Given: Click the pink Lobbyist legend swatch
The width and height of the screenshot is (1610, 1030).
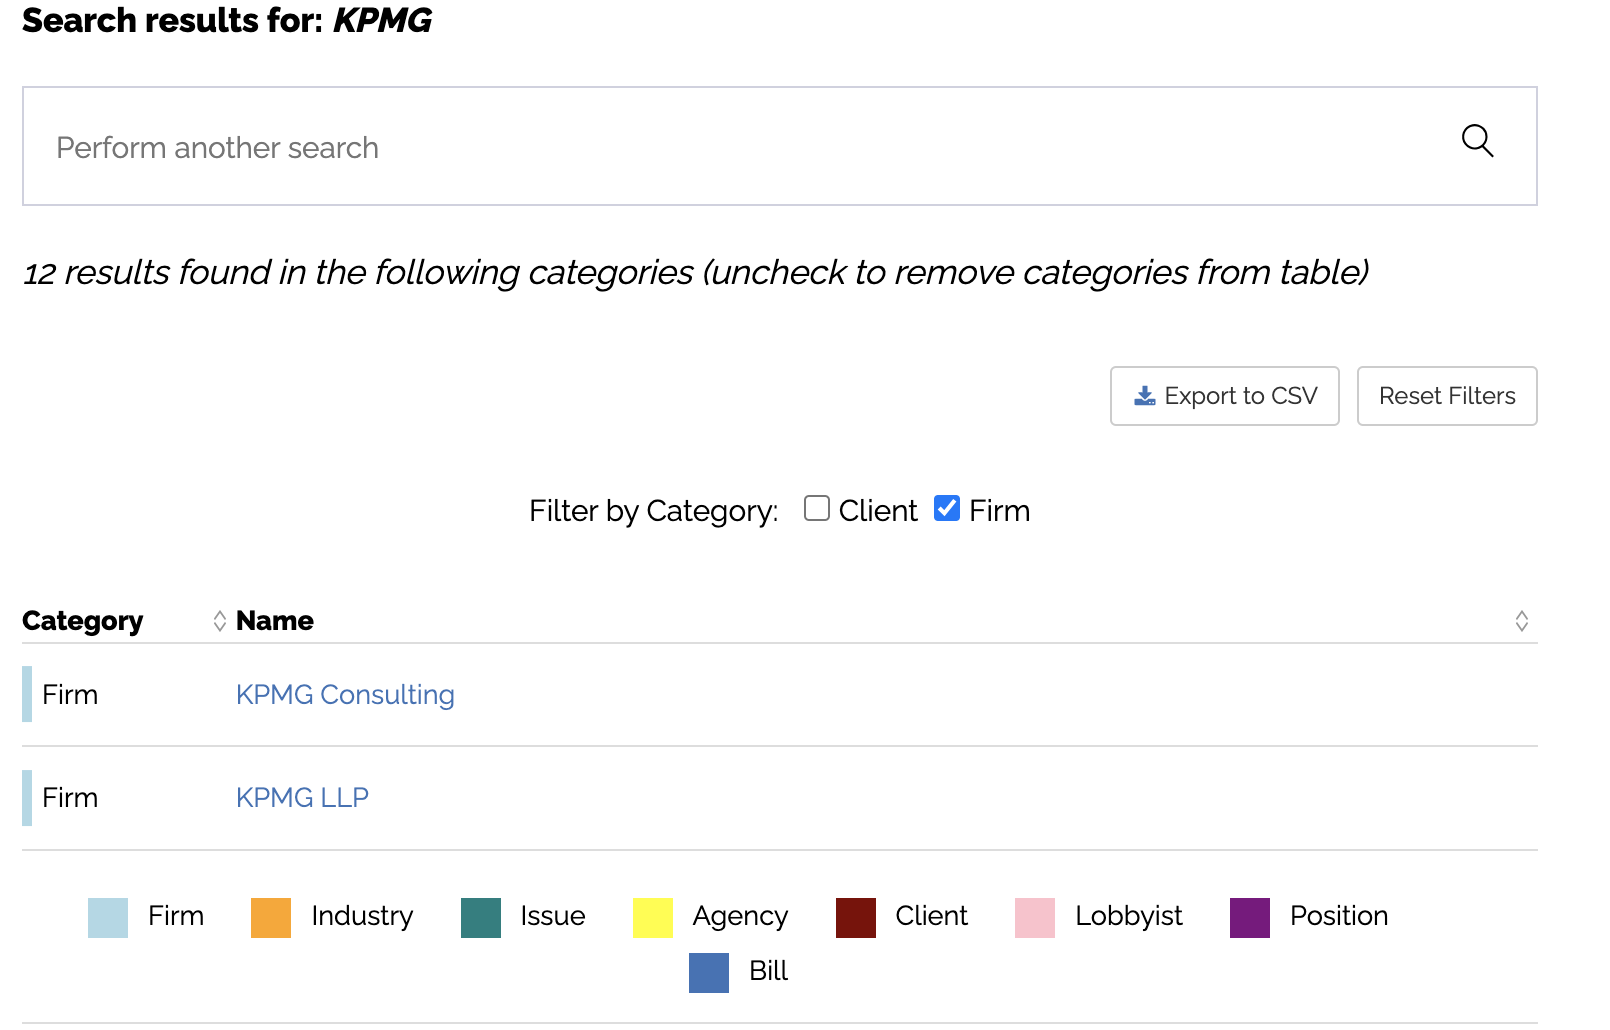Looking at the screenshot, I should click(x=1035, y=917).
